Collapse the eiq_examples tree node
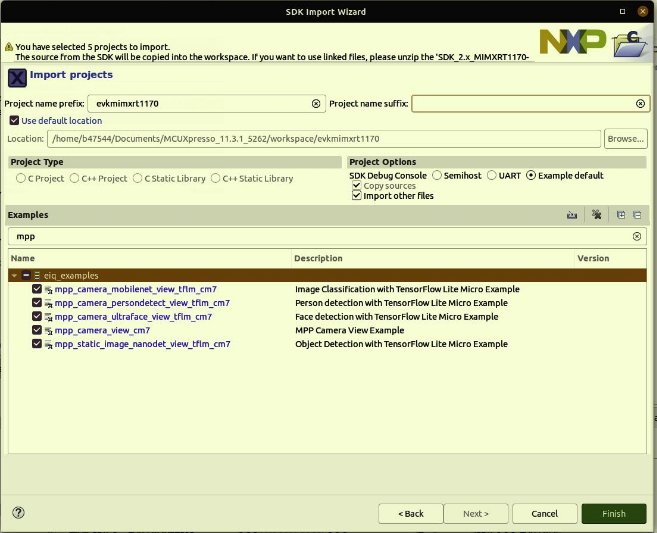657x533 pixels. pyautogui.click(x=14, y=276)
